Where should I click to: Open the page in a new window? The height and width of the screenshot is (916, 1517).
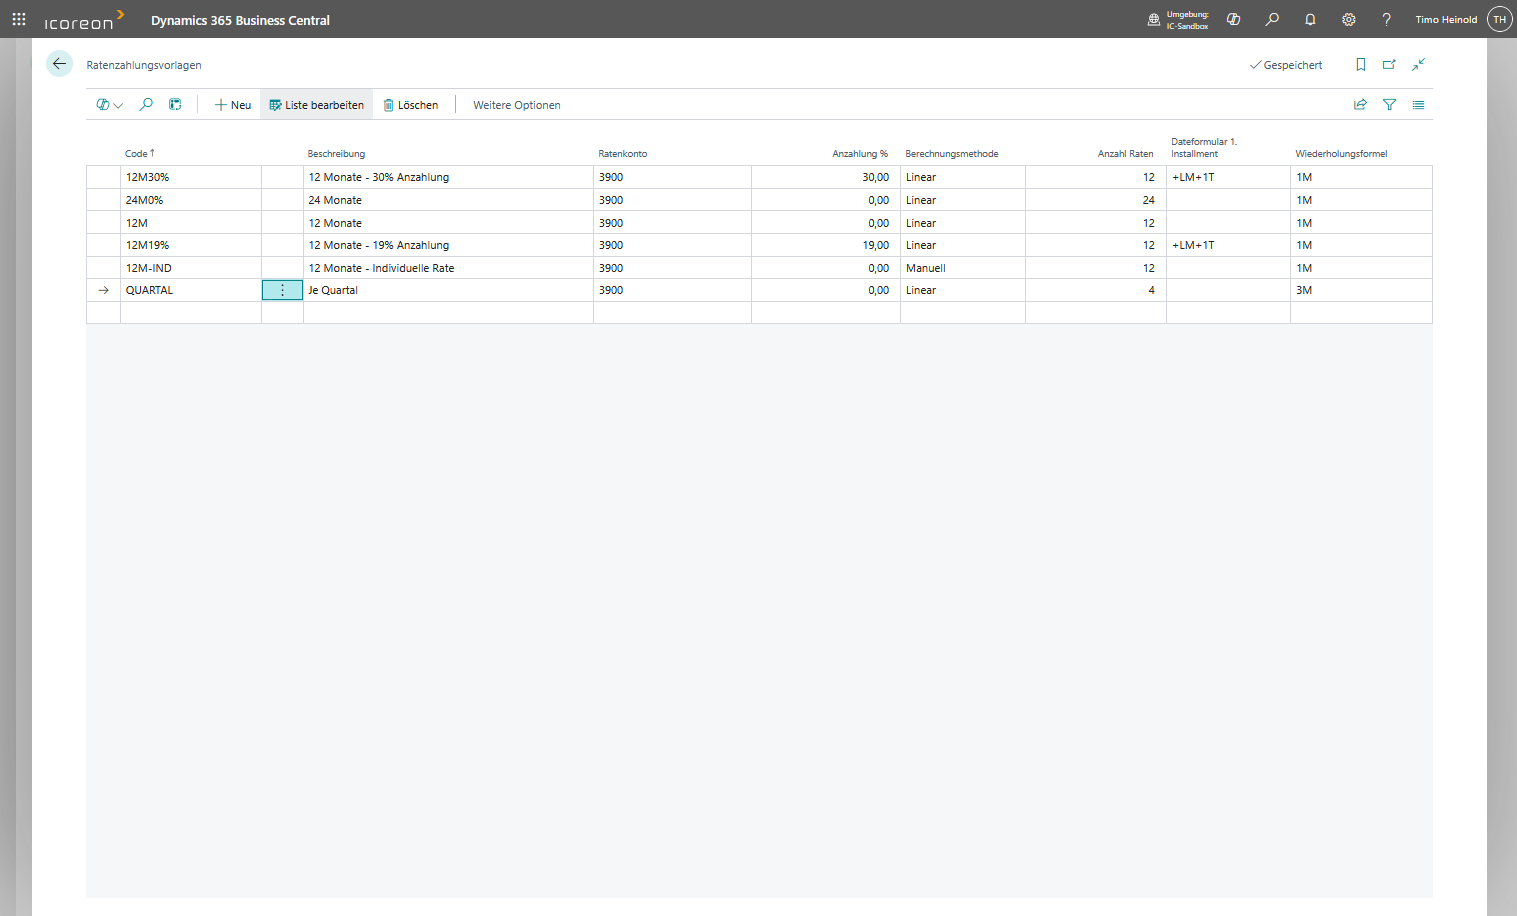1389,65
